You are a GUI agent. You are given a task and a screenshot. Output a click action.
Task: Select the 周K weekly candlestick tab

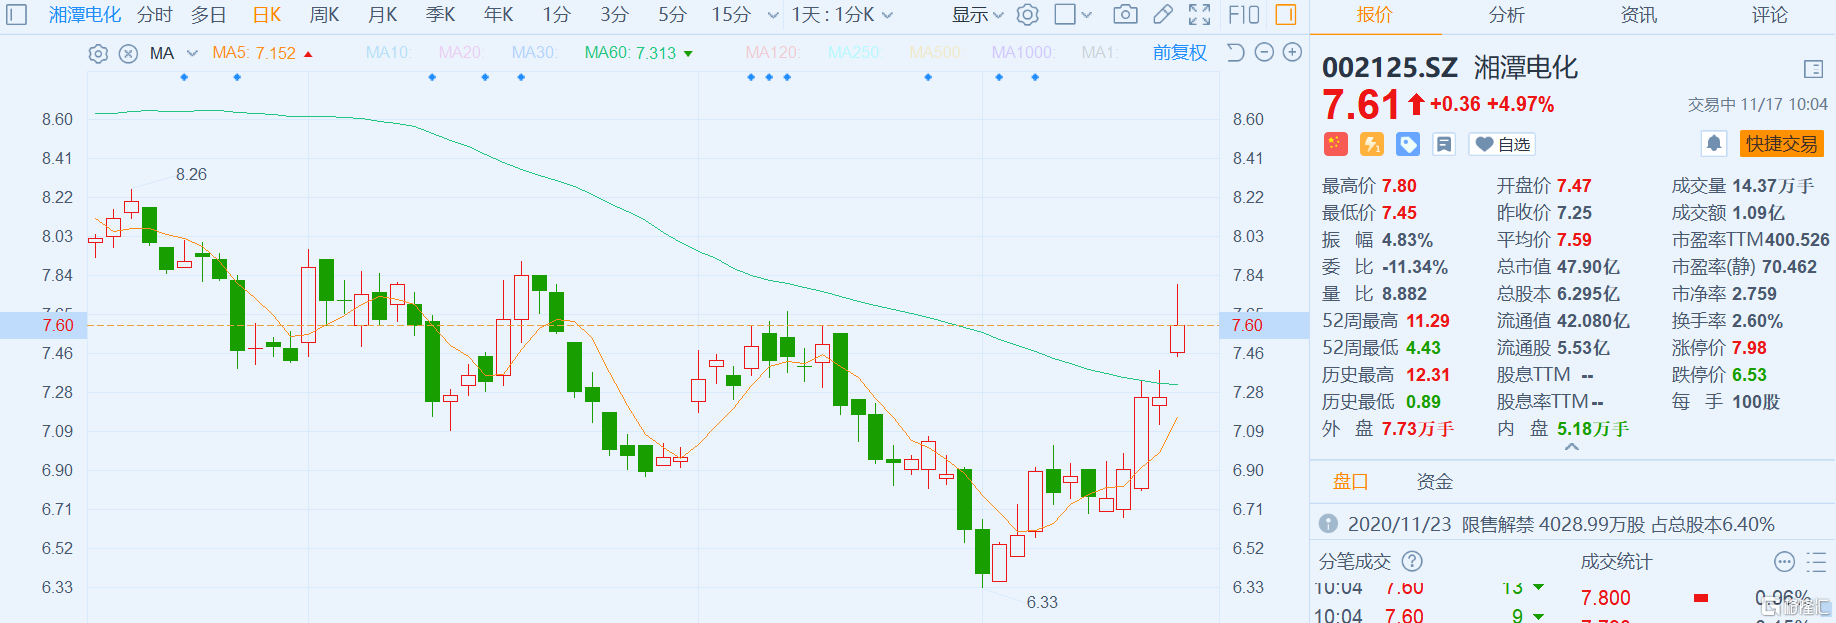tap(324, 15)
